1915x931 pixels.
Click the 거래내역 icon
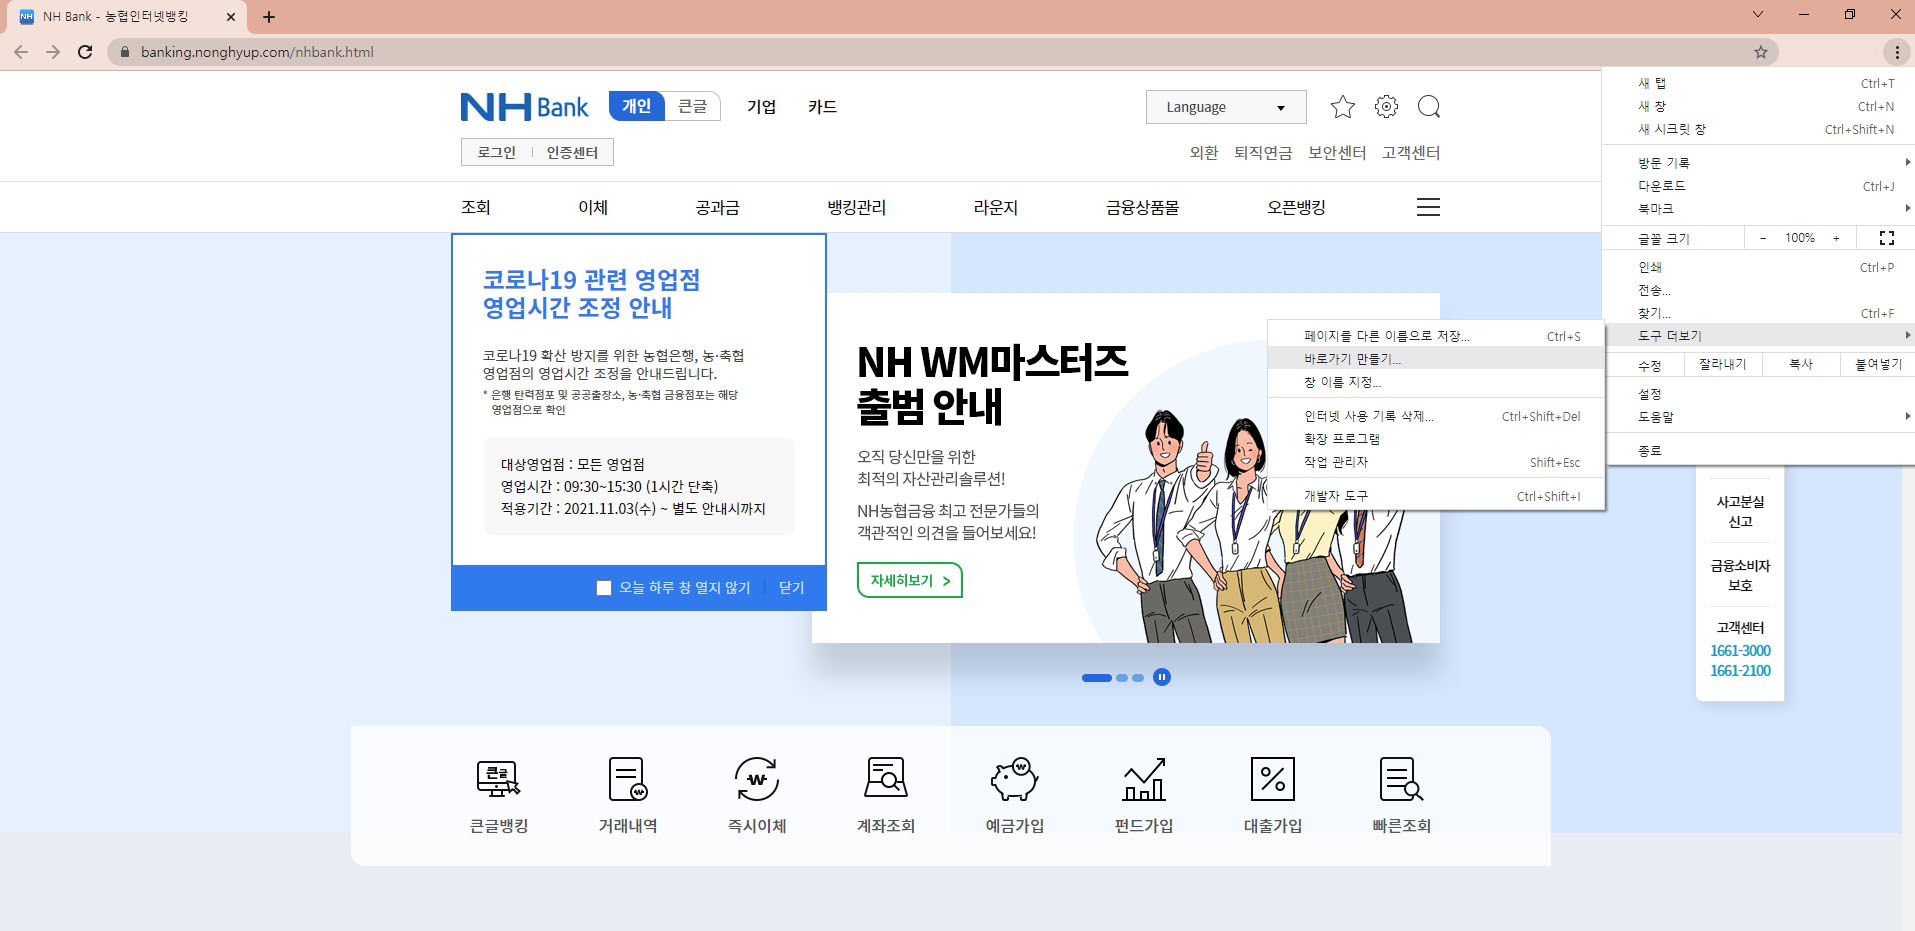[628, 779]
